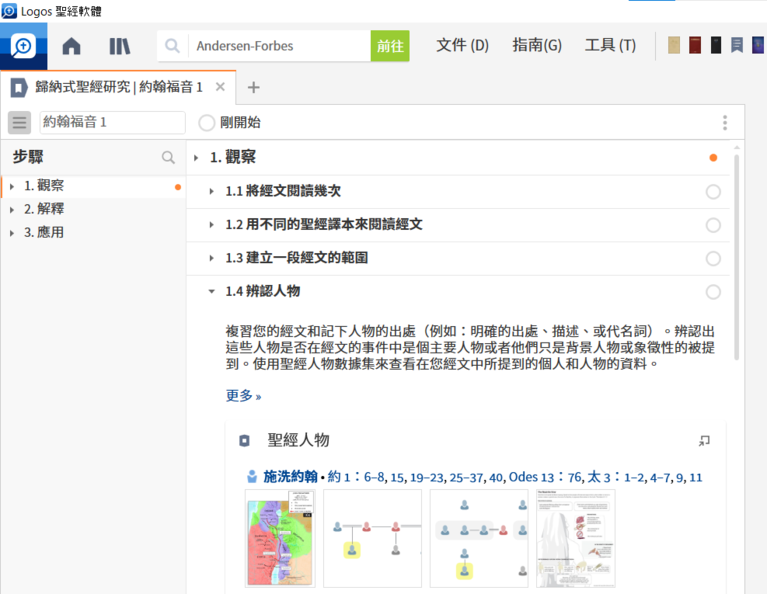Image resolution: width=767 pixels, height=594 pixels.
Task: Mark step 1.4 辨認人物 as complete
Action: point(713,292)
